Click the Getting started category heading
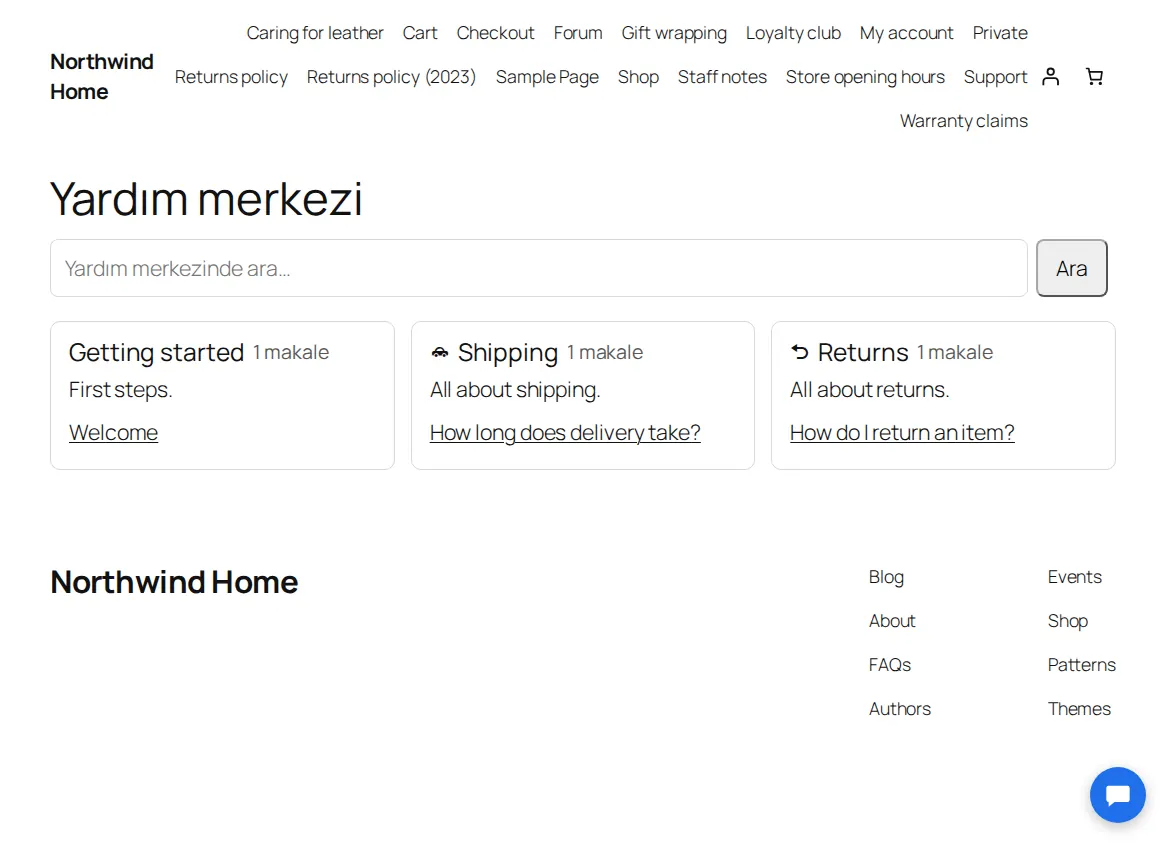 coord(156,352)
